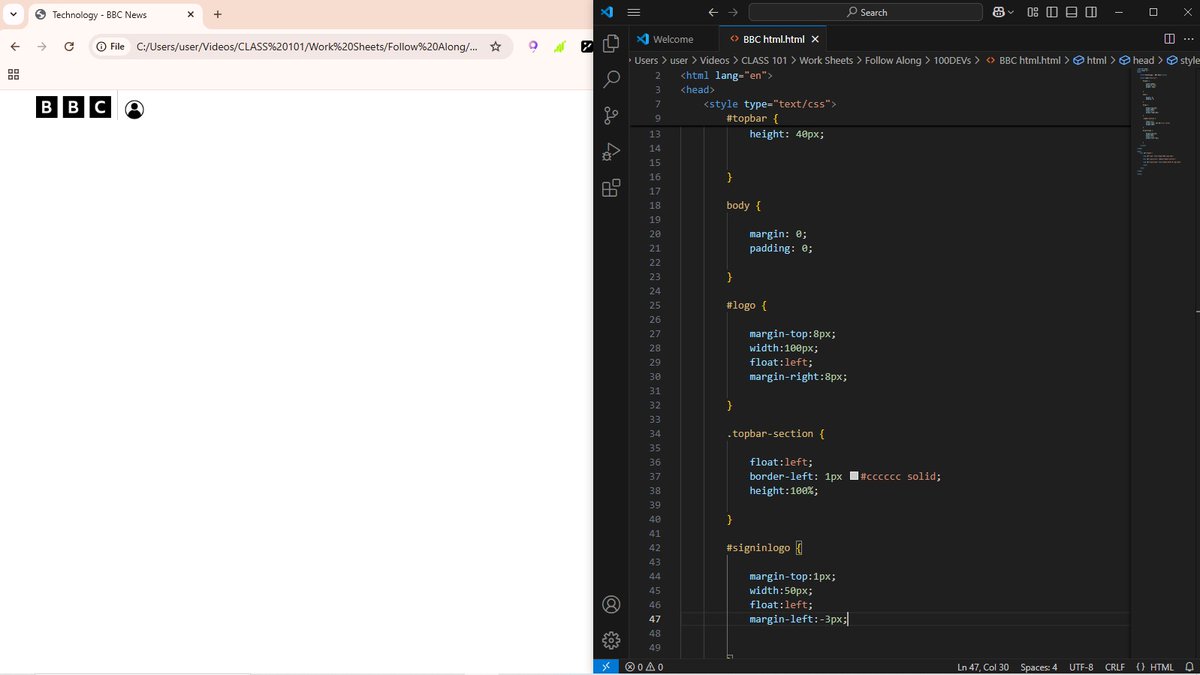1200x675 pixels.
Task: Bookmark this page with the star icon
Action: click(x=495, y=47)
